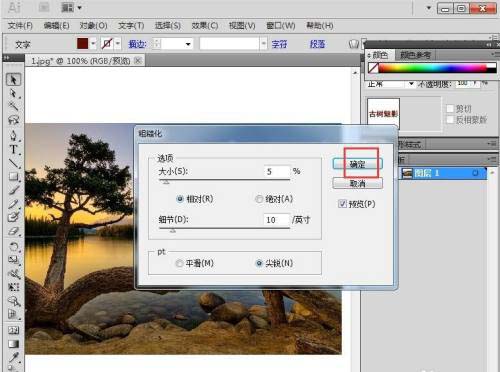
Task: Select the Lasso tool
Action: point(13,120)
